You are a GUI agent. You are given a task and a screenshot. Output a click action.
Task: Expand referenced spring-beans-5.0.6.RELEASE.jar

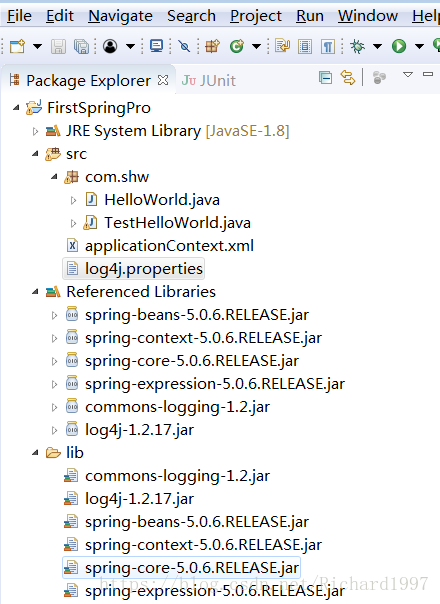click(54, 316)
